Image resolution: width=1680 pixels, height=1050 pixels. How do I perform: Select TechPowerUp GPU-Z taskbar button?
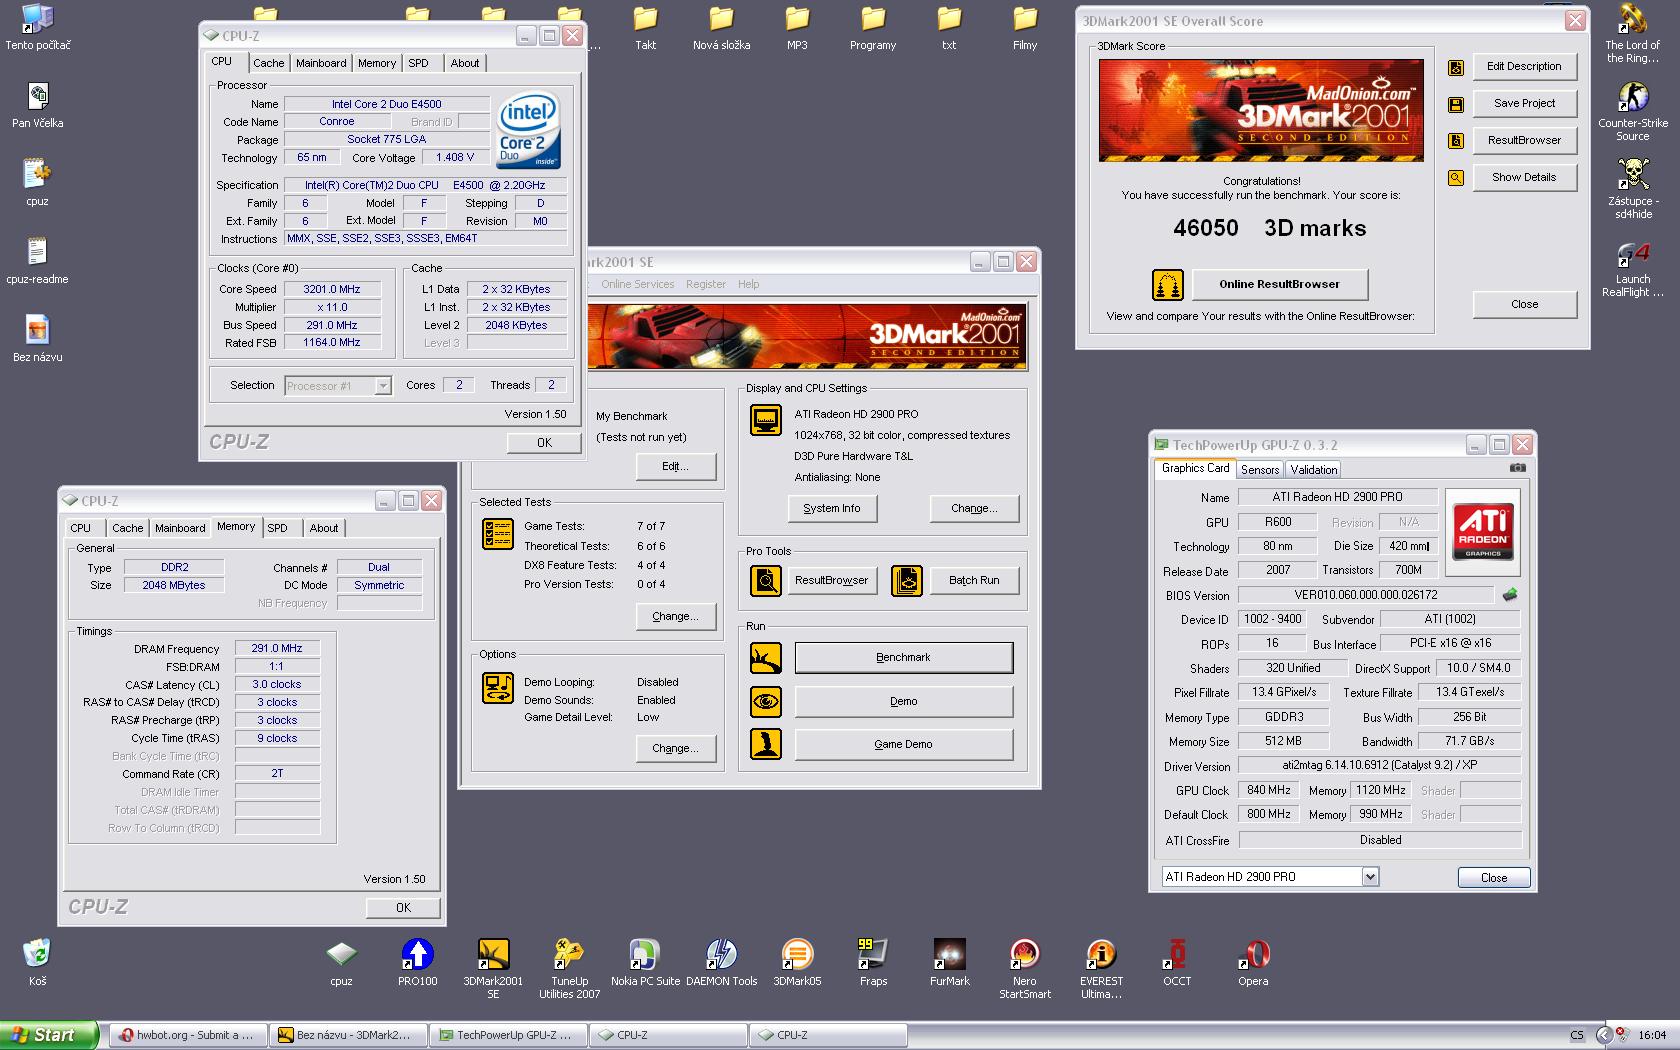tap(507, 1036)
